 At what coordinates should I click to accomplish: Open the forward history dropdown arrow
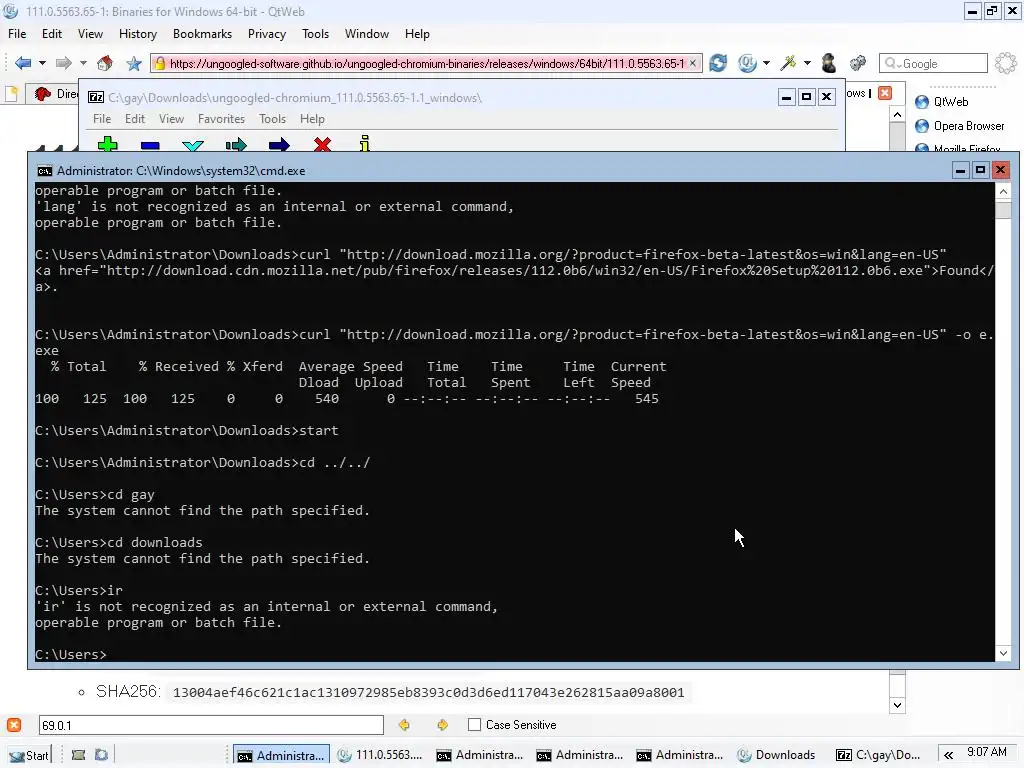click(83, 63)
